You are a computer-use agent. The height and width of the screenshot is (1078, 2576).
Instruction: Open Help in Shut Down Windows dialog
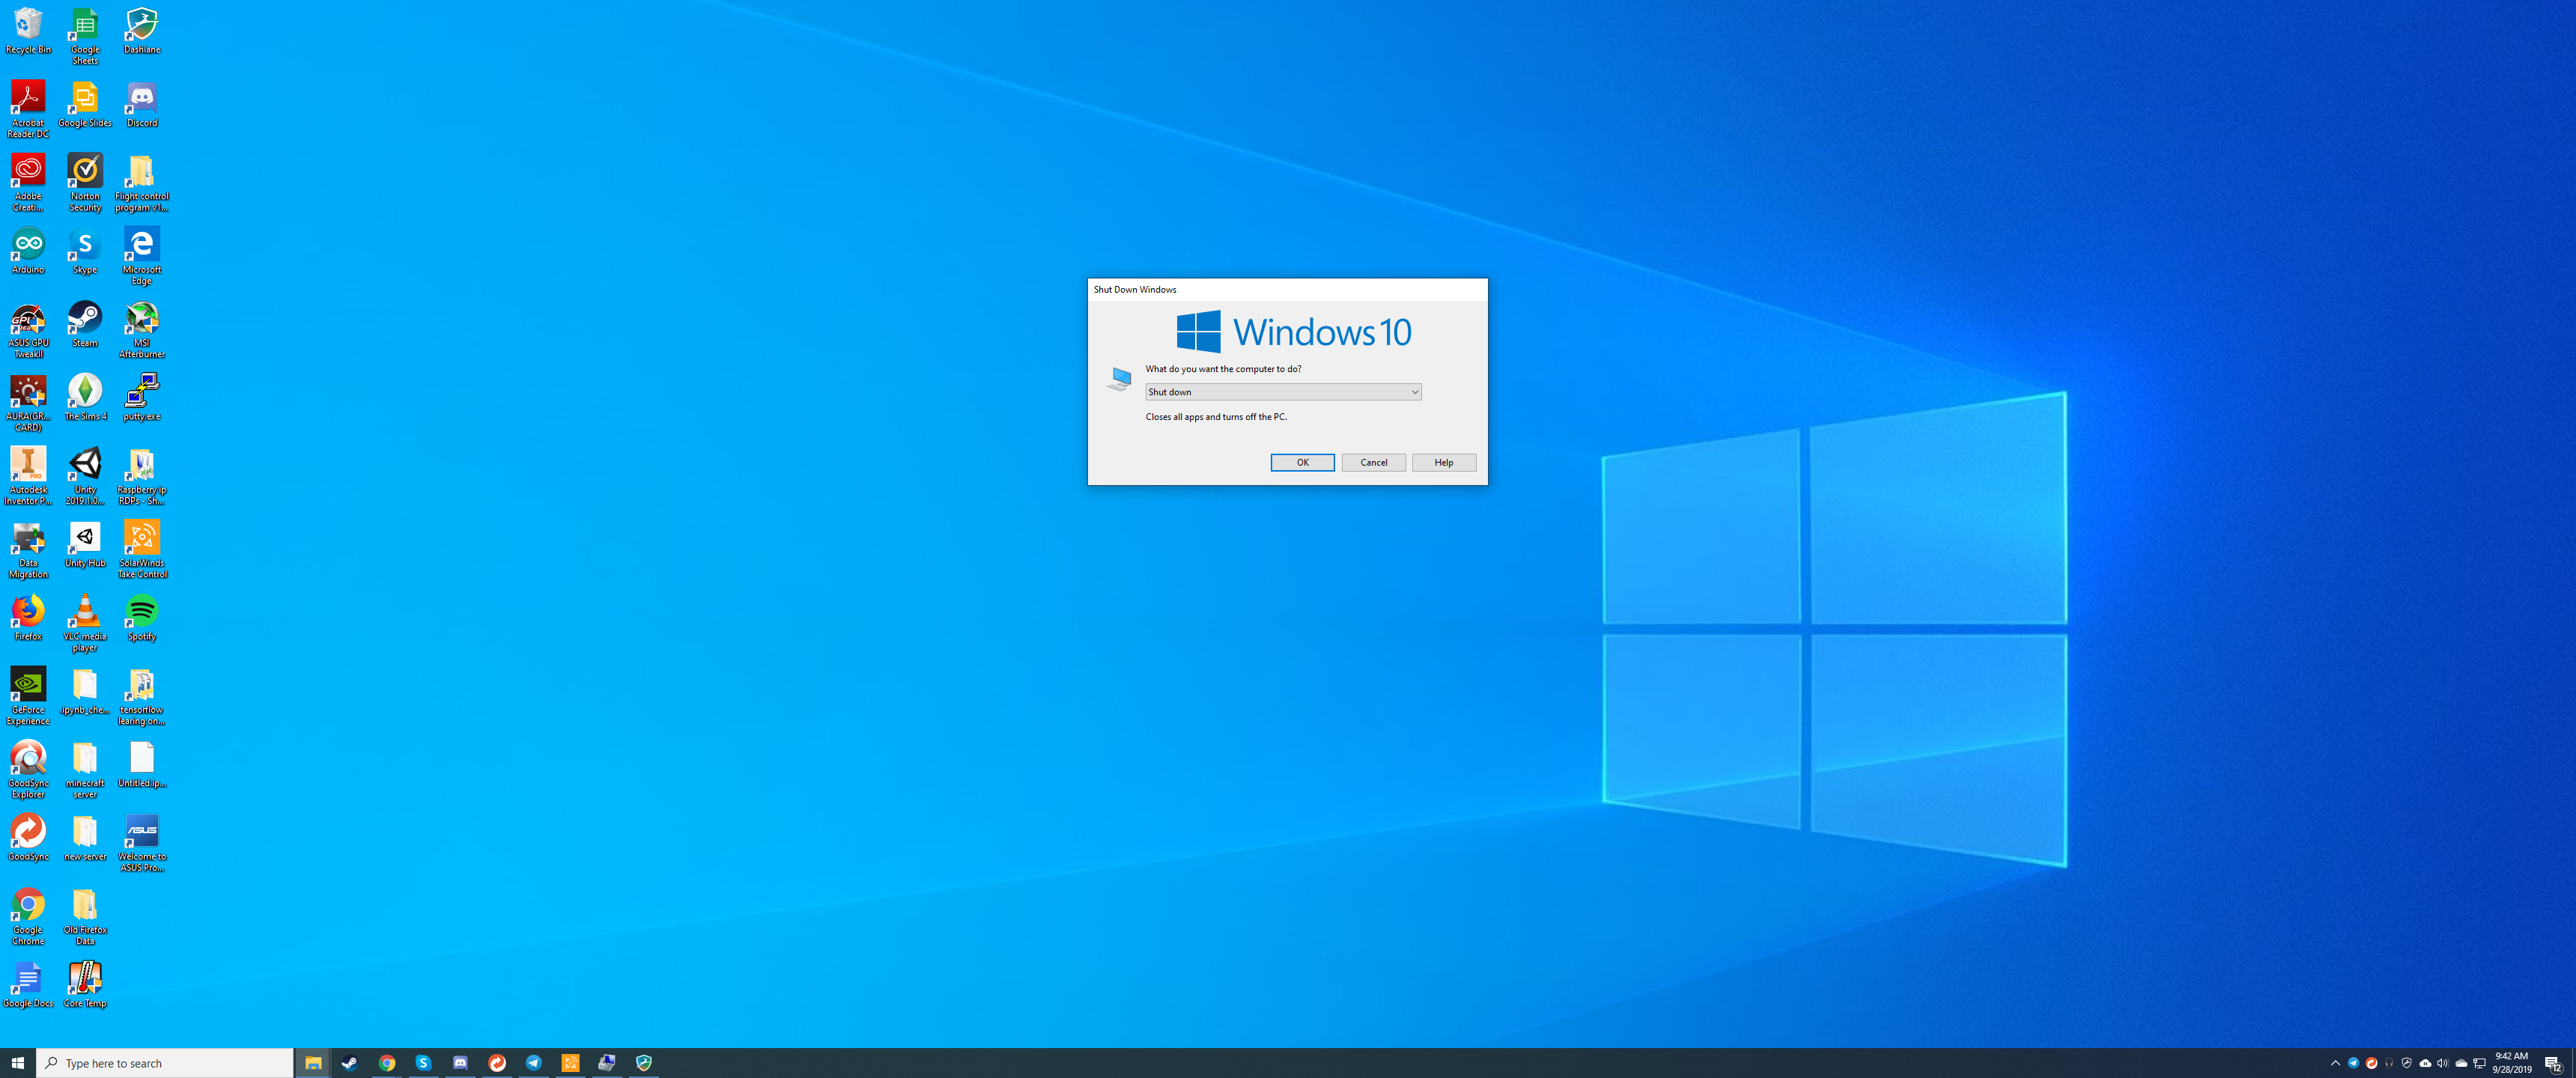1443,462
